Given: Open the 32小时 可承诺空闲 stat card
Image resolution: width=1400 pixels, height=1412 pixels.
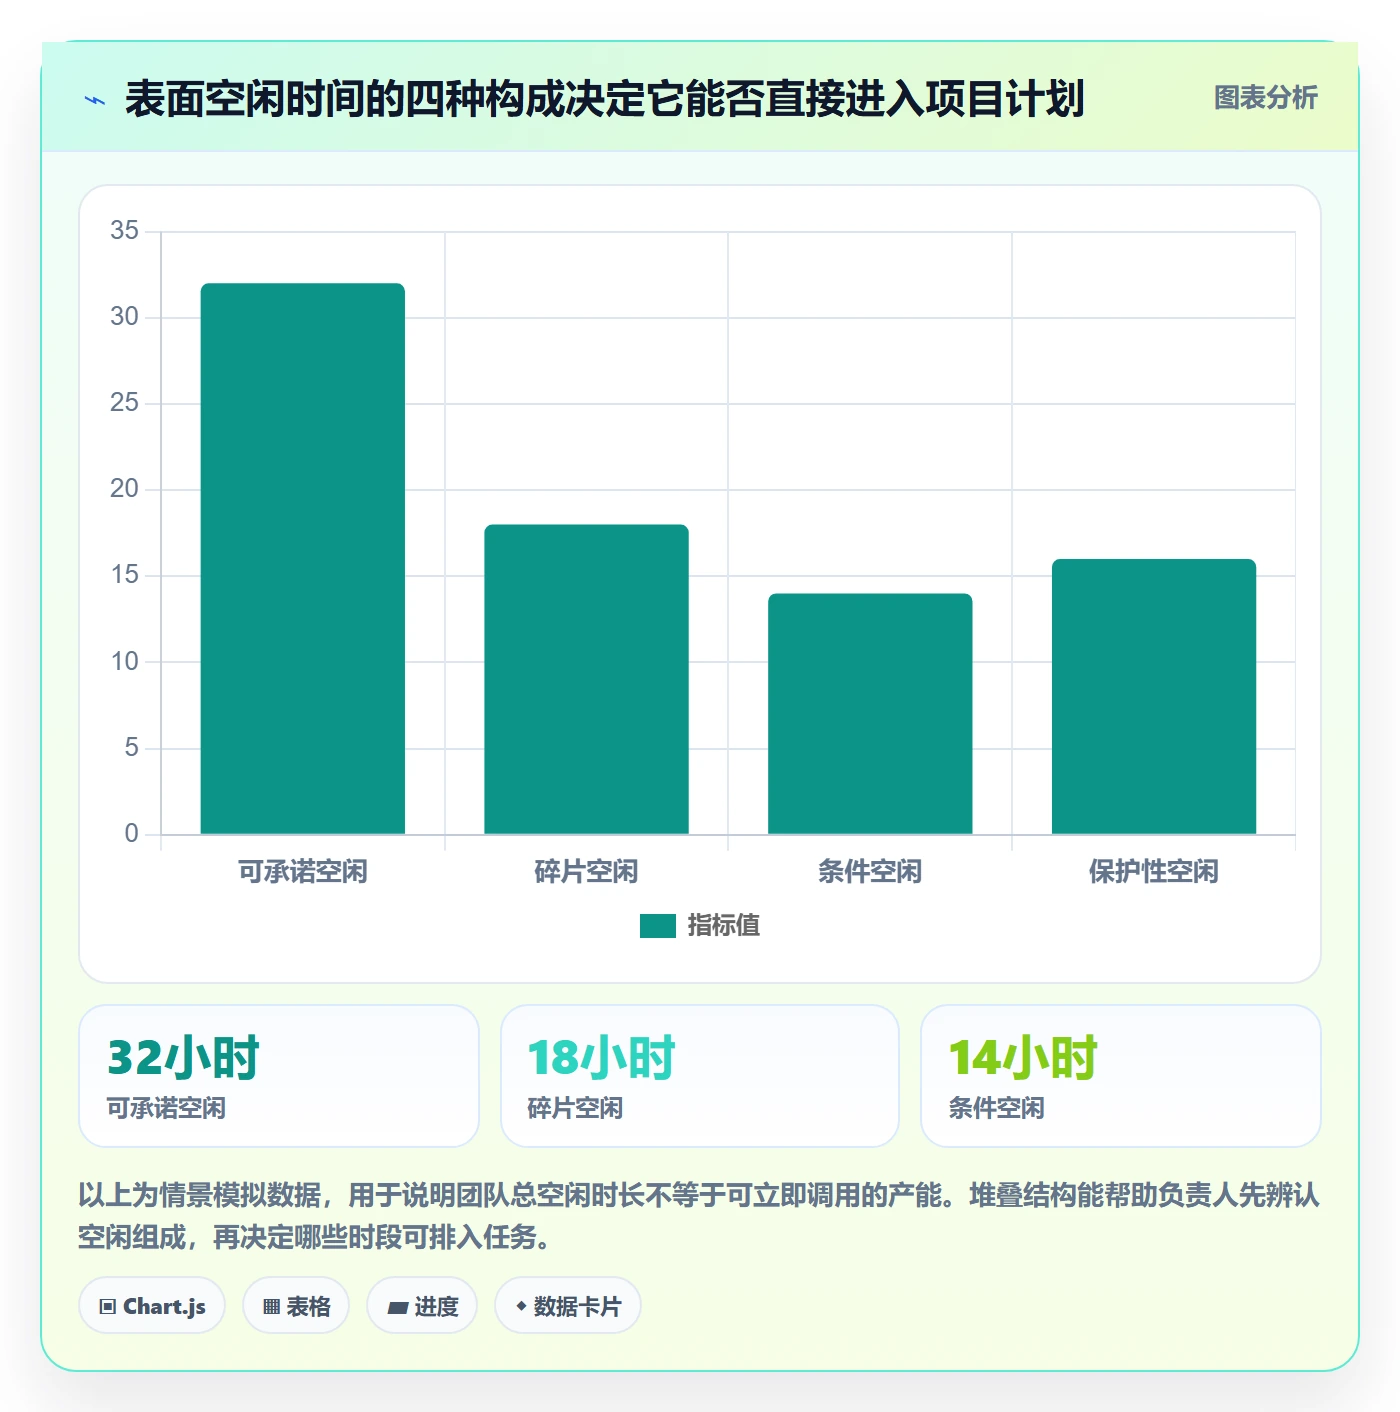Looking at the screenshot, I should tap(279, 1076).
